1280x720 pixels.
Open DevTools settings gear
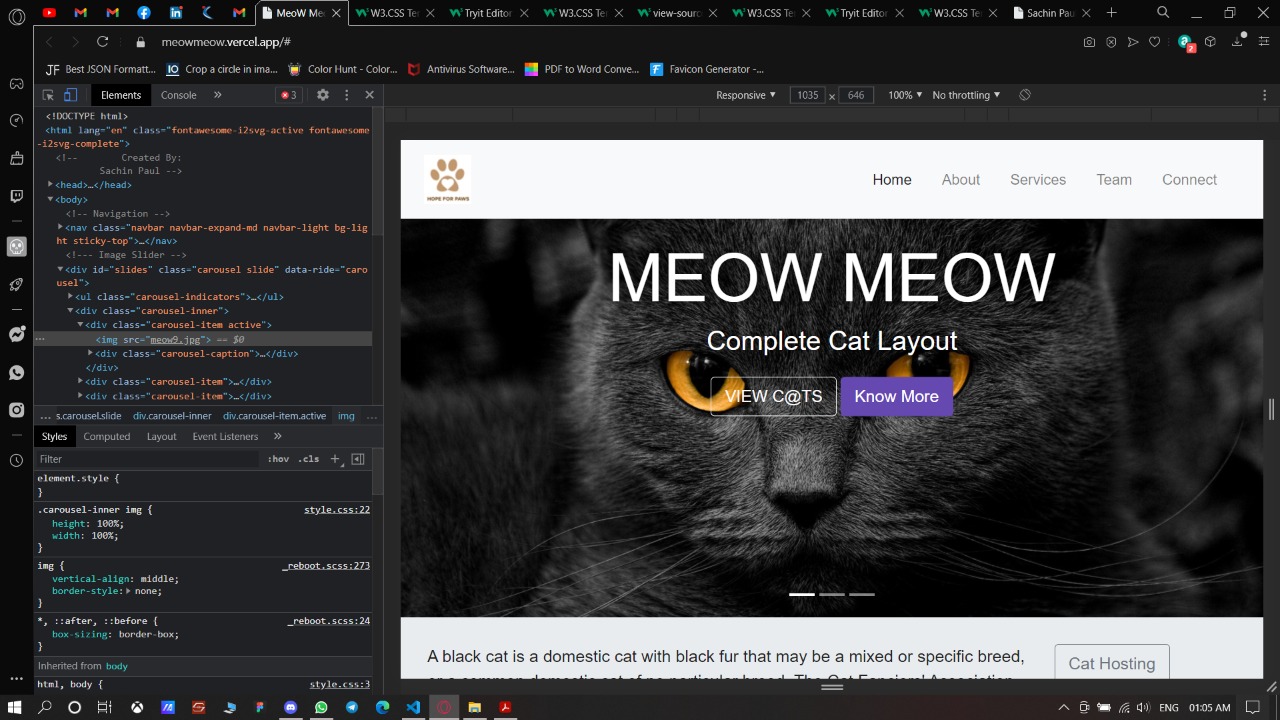(x=323, y=95)
